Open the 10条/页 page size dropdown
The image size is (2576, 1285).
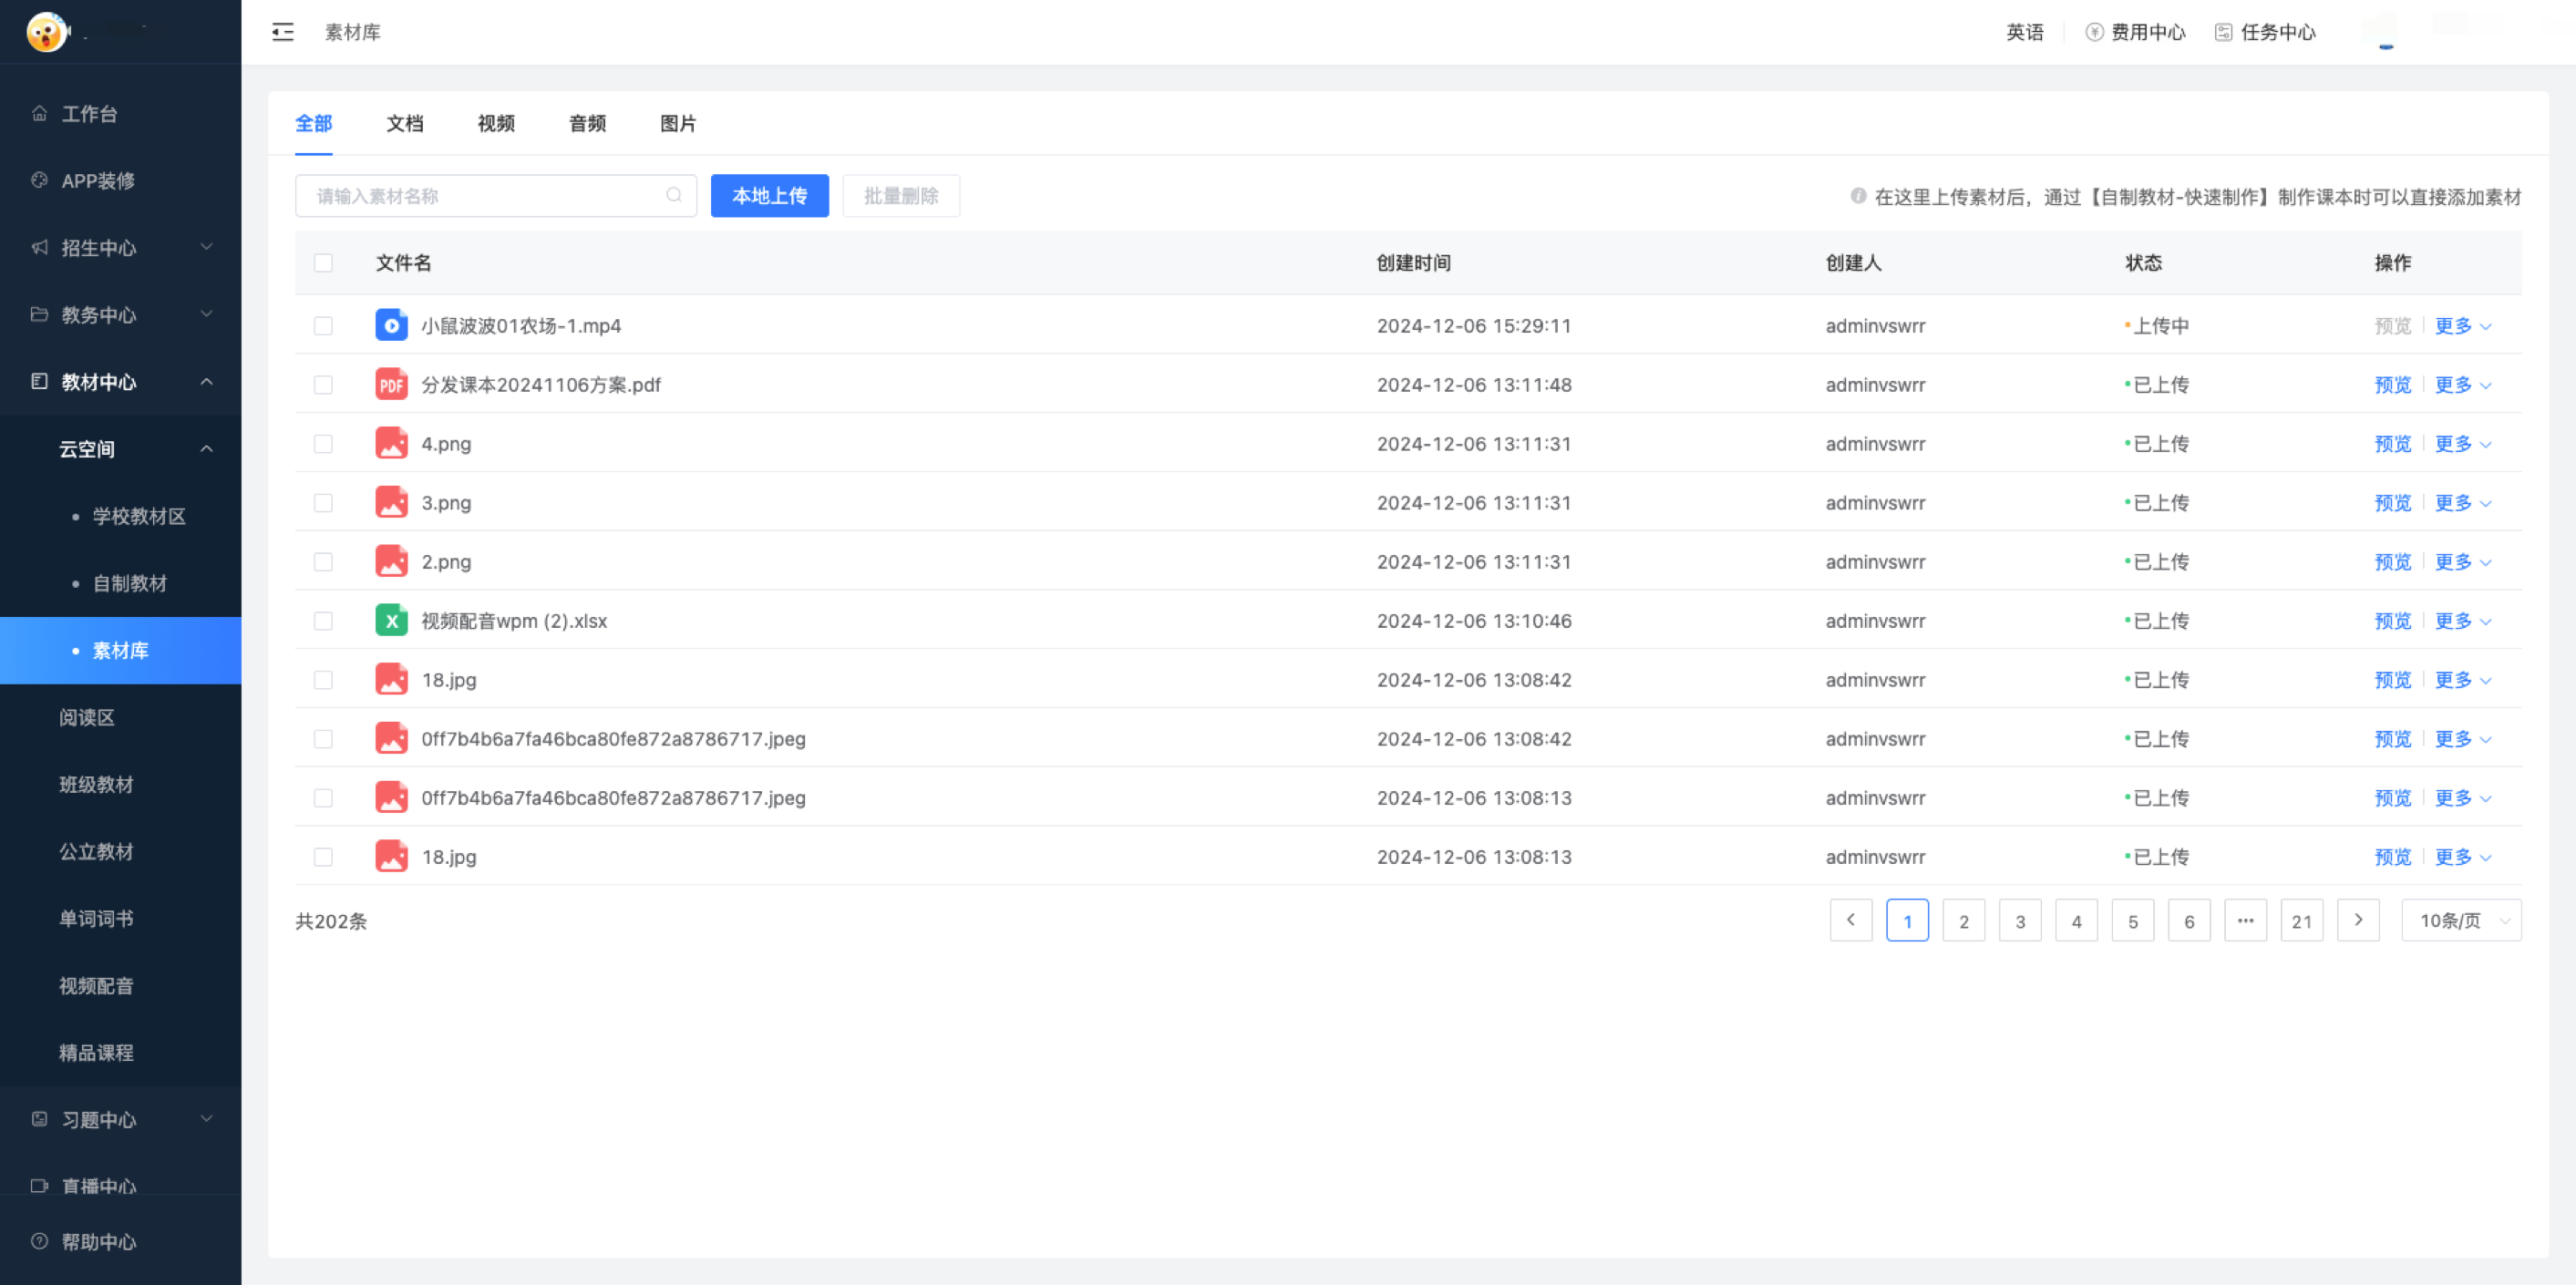click(2460, 920)
